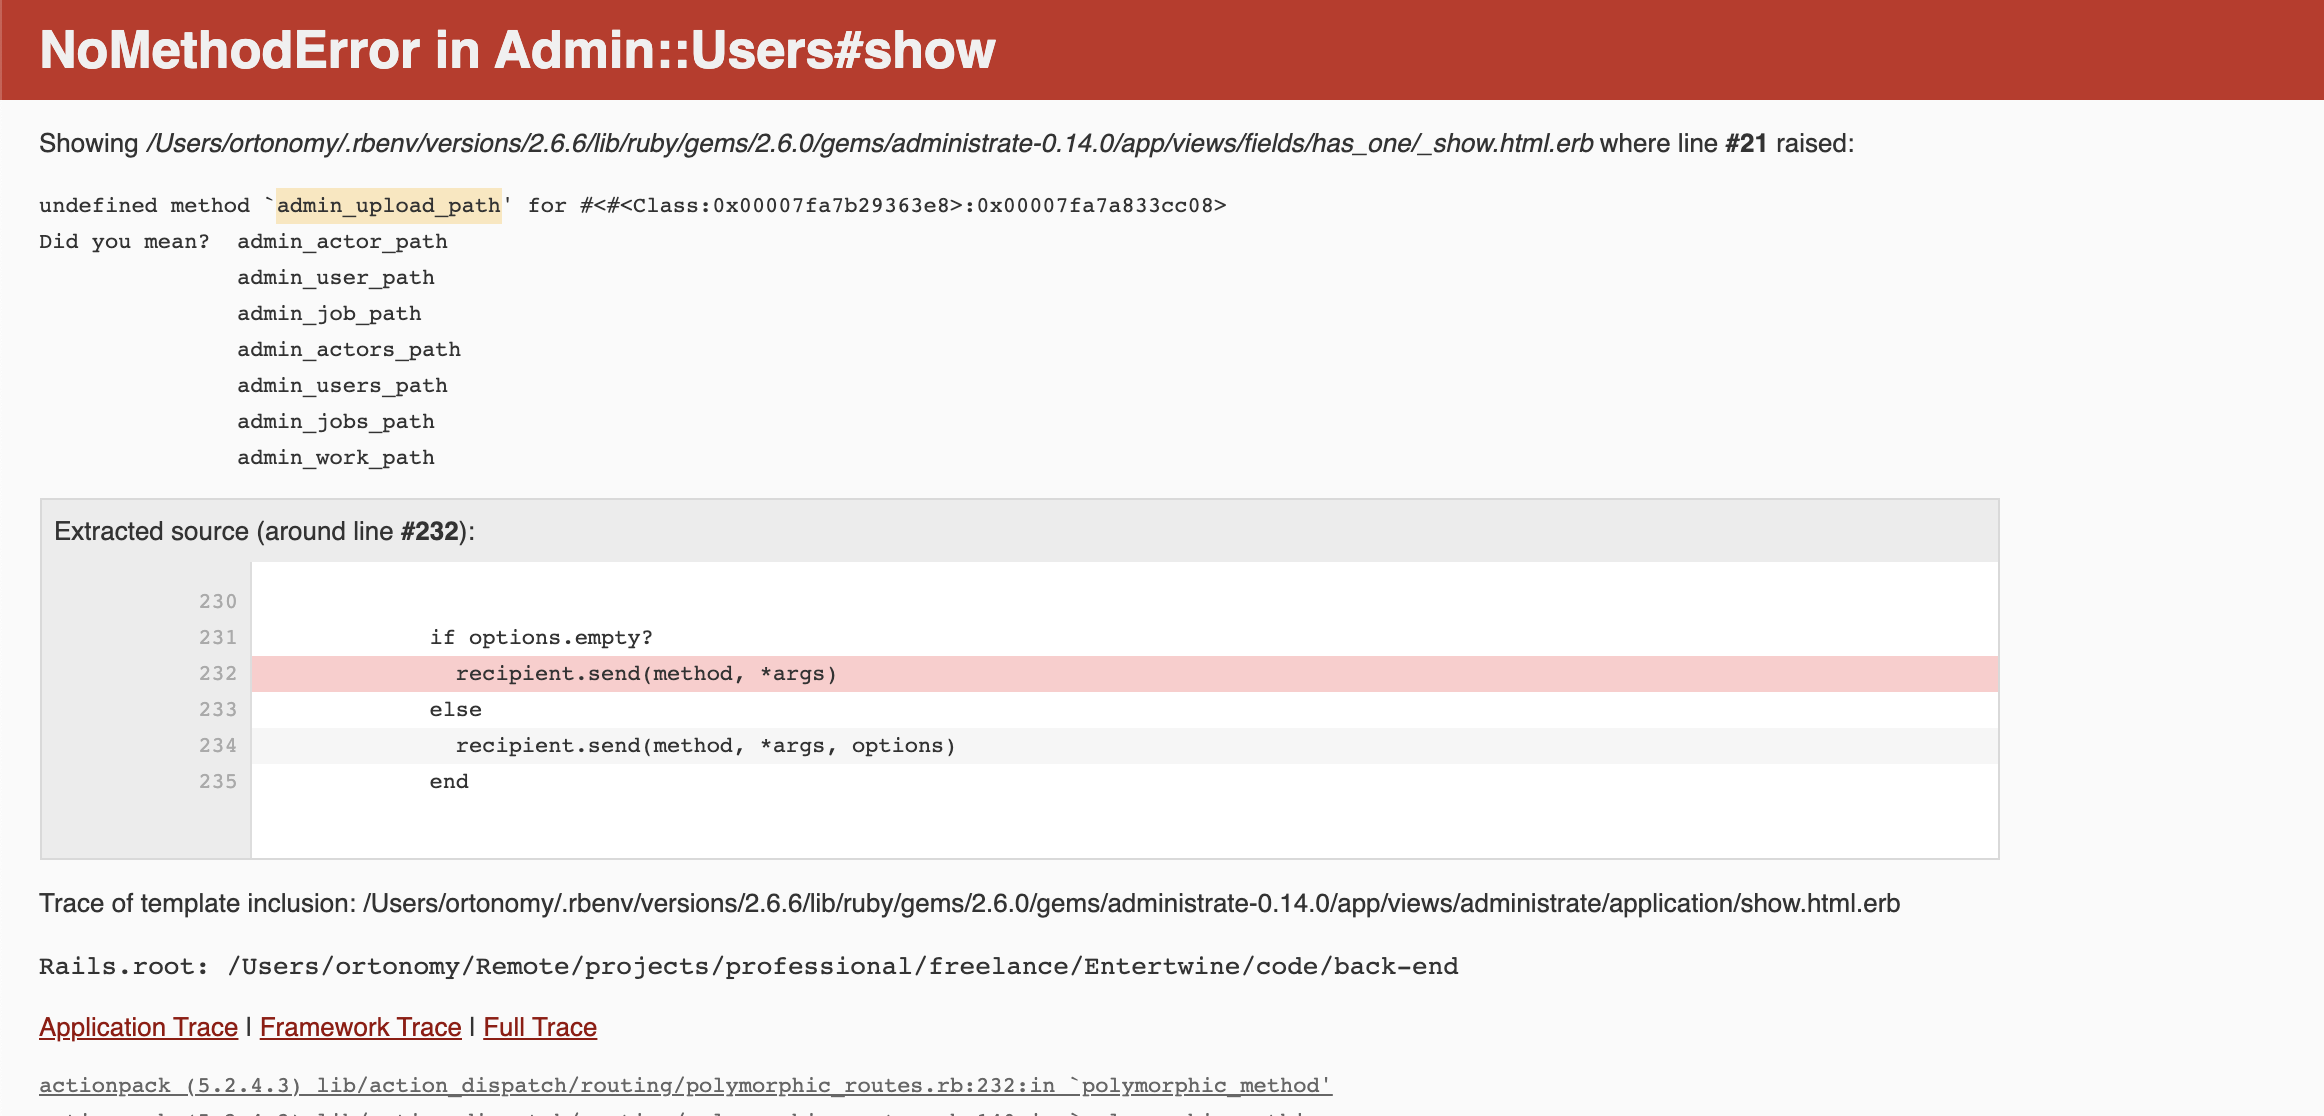
Task: Click the suggested admin_jobs_path method
Action: 335,421
